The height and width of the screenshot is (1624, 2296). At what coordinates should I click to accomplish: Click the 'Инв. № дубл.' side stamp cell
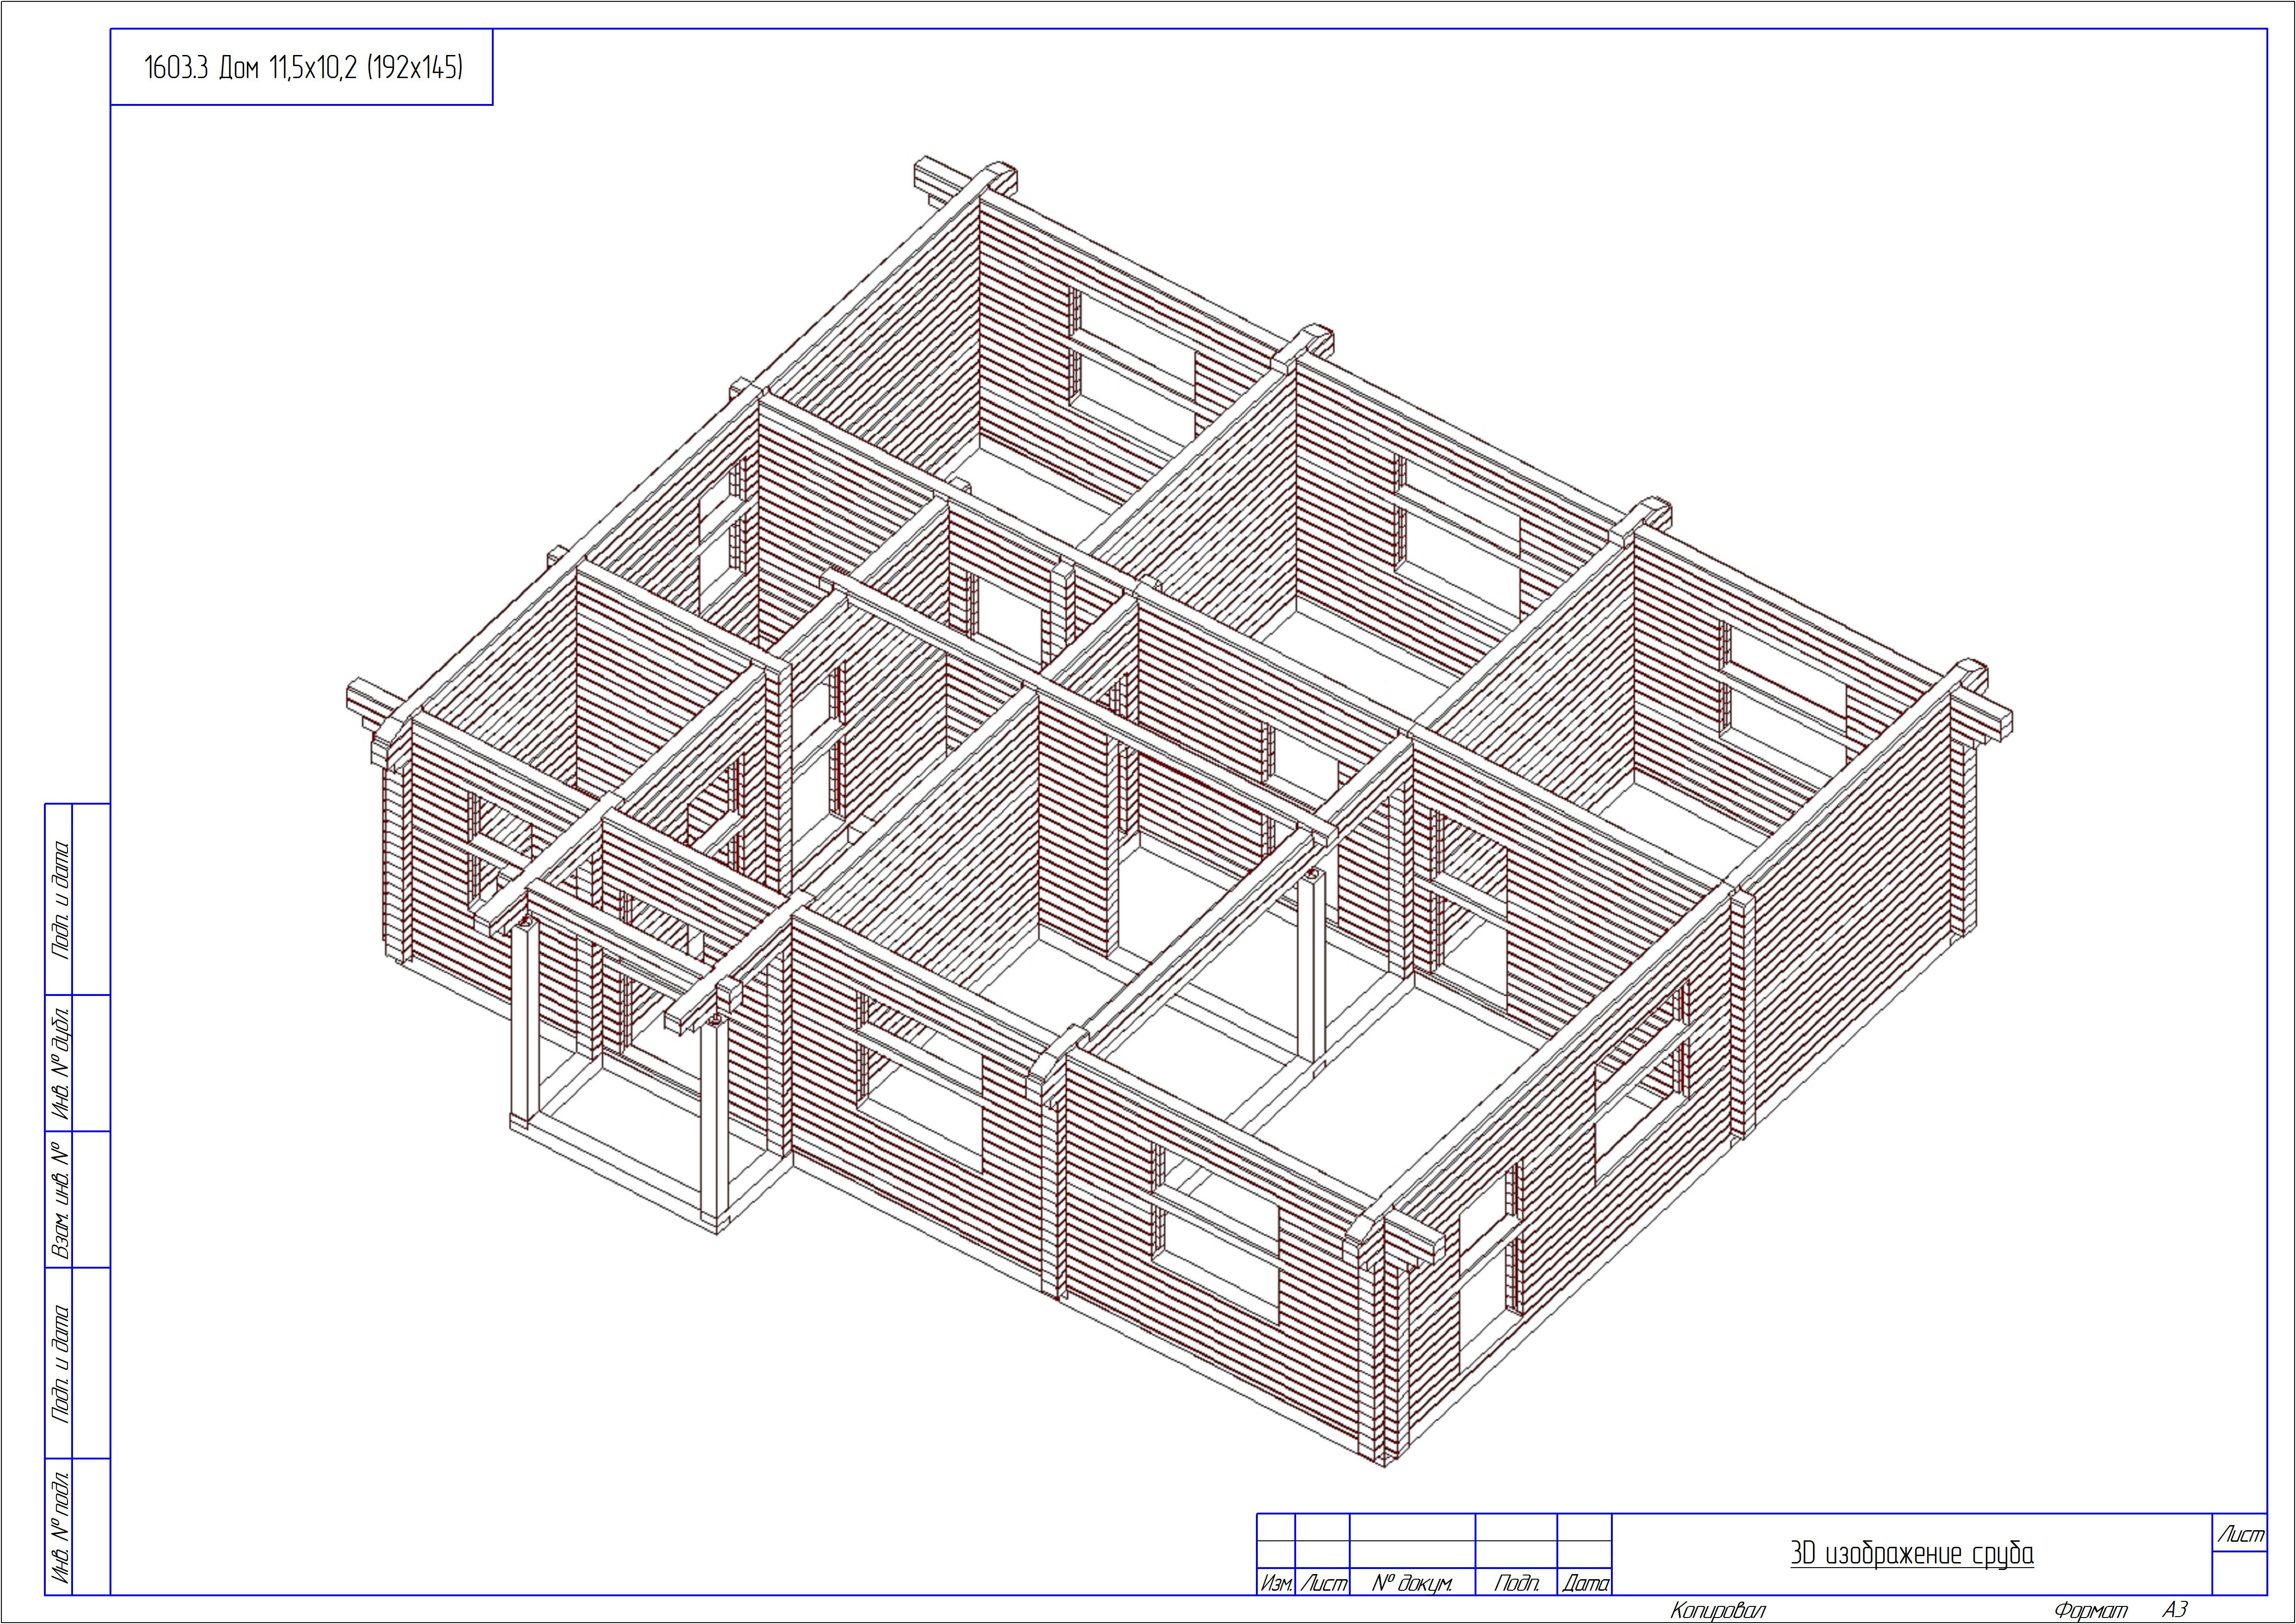(60, 1062)
